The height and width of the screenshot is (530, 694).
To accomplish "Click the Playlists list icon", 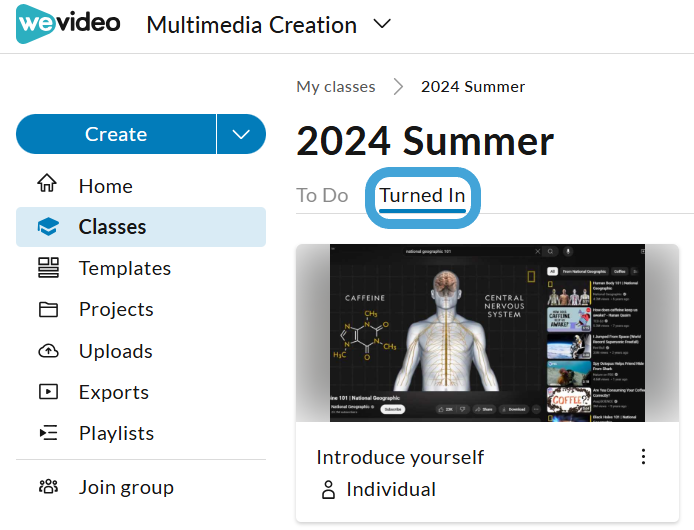I will 48,433.
